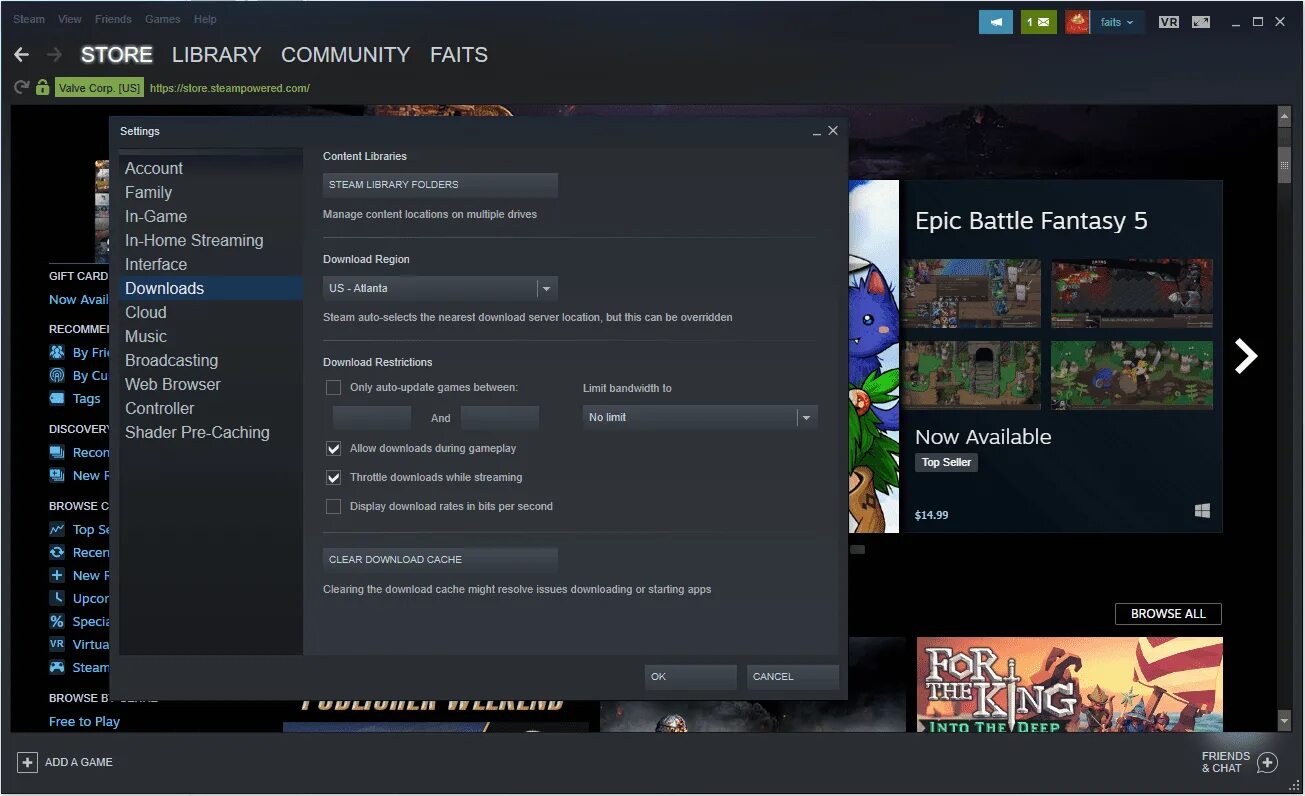Select Shader Pre-Caching settings category
Screen dimensions: 1305x796
[211, 432]
